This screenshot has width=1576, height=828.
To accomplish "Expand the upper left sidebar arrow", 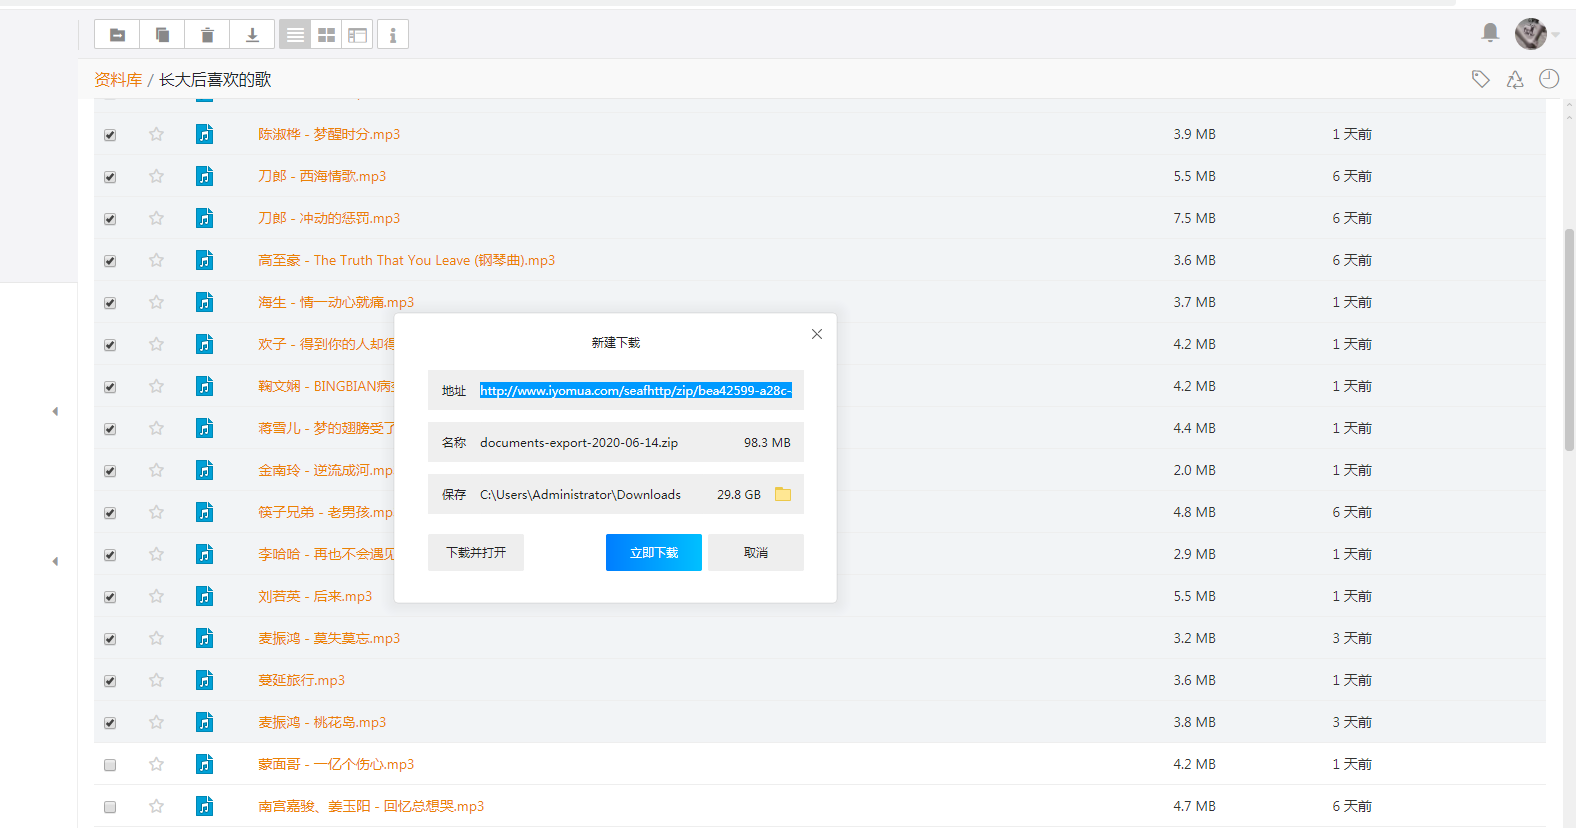I will click(x=55, y=411).
